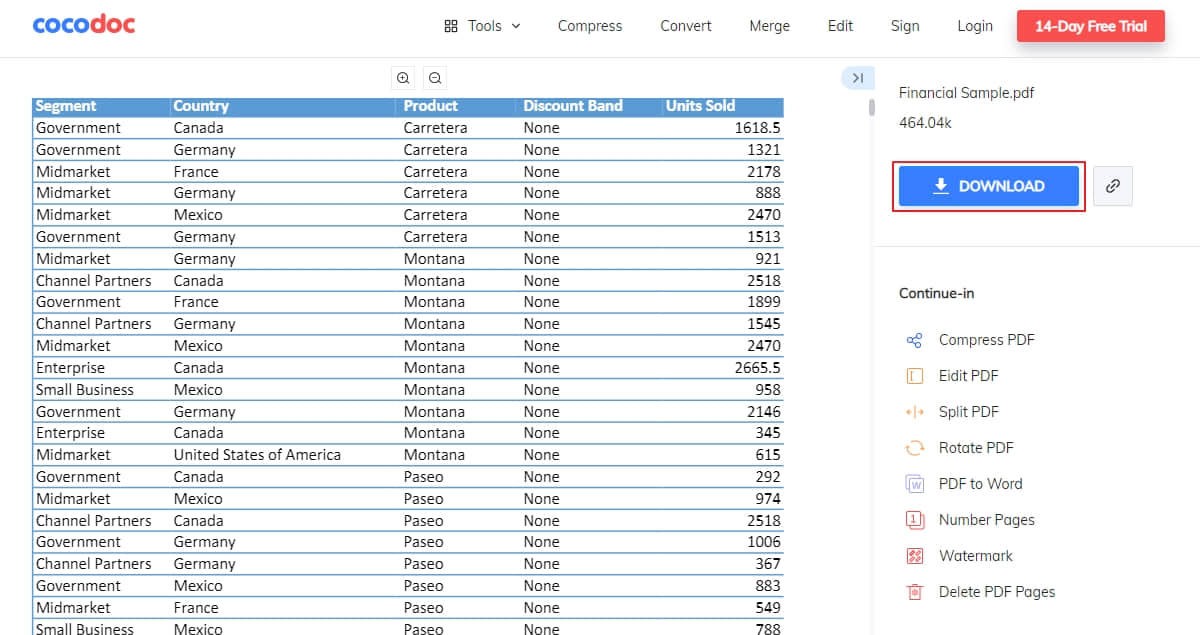This screenshot has height=635, width=1200.
Task: Click the Delete PDF Pages trash icon
Action: (x=913, y=591)
